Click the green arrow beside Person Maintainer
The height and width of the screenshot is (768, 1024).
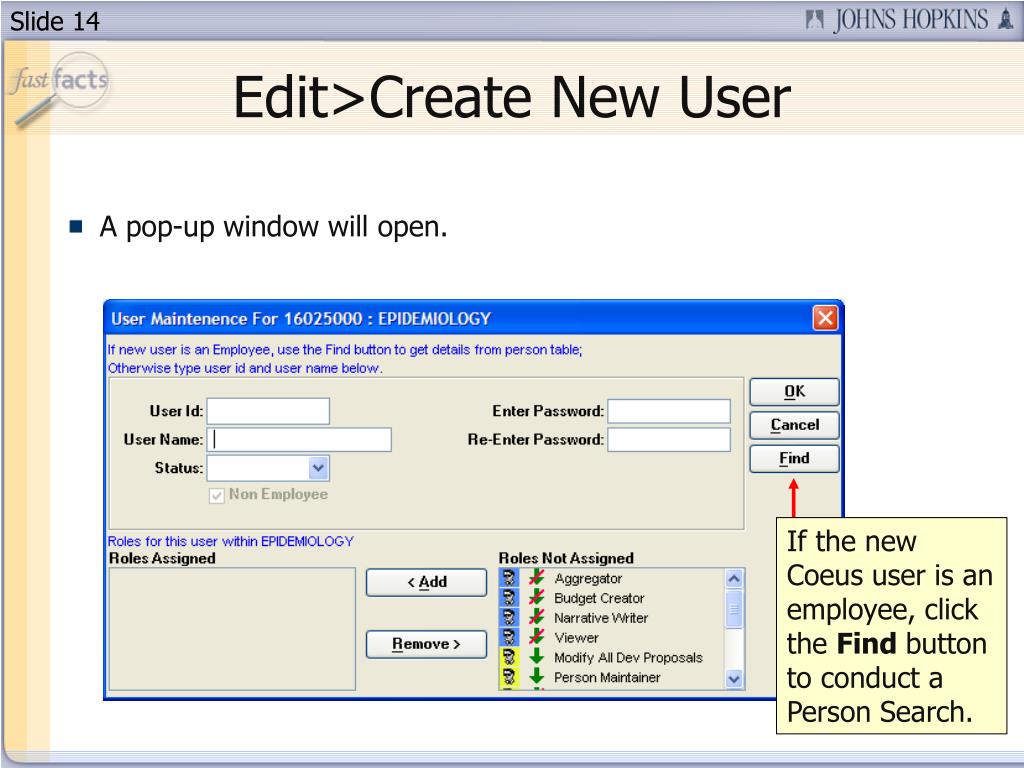click(536, 677)
